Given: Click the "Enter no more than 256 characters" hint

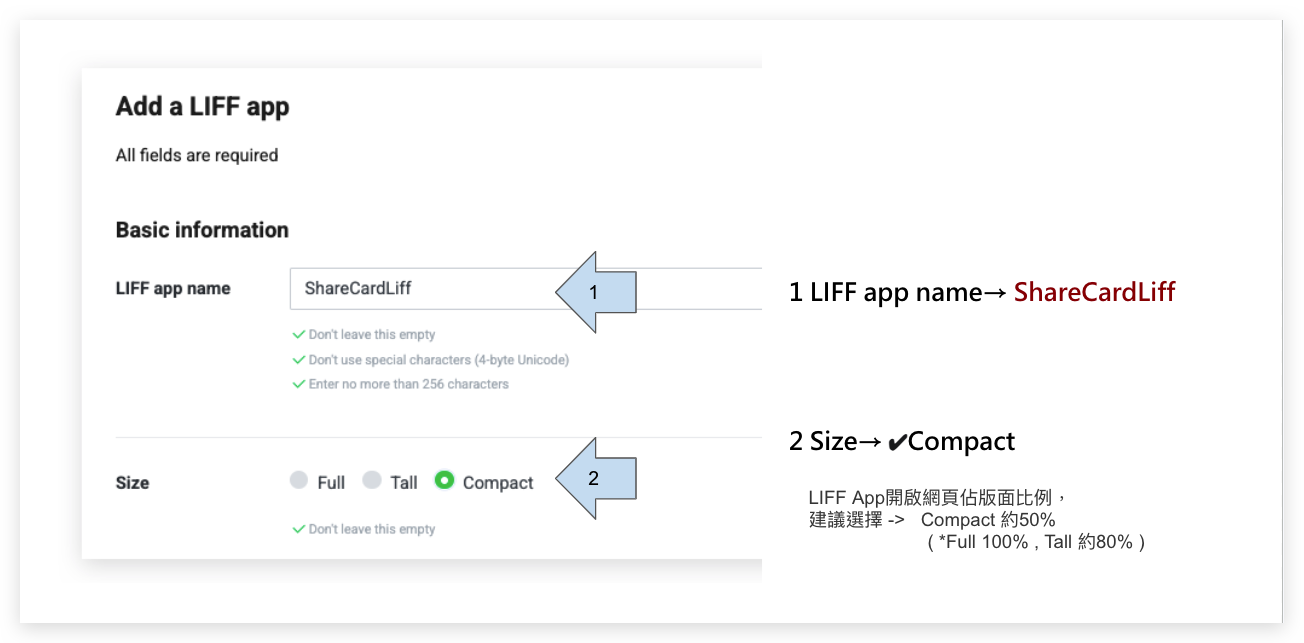Looking at the screenshot, I should pos(408,384).
